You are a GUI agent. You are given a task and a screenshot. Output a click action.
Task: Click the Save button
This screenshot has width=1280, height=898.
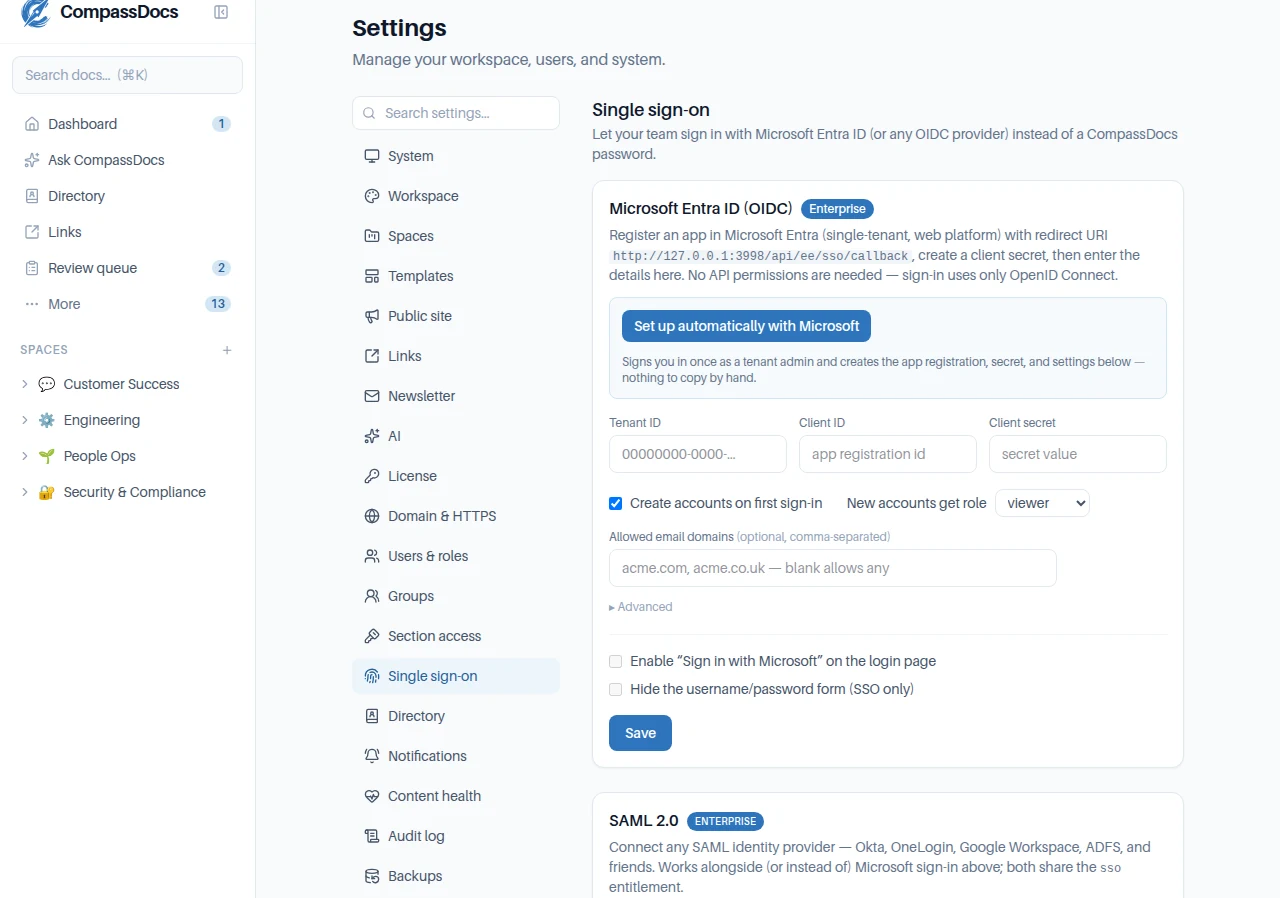pyautogui.click(x=640, y=733)
